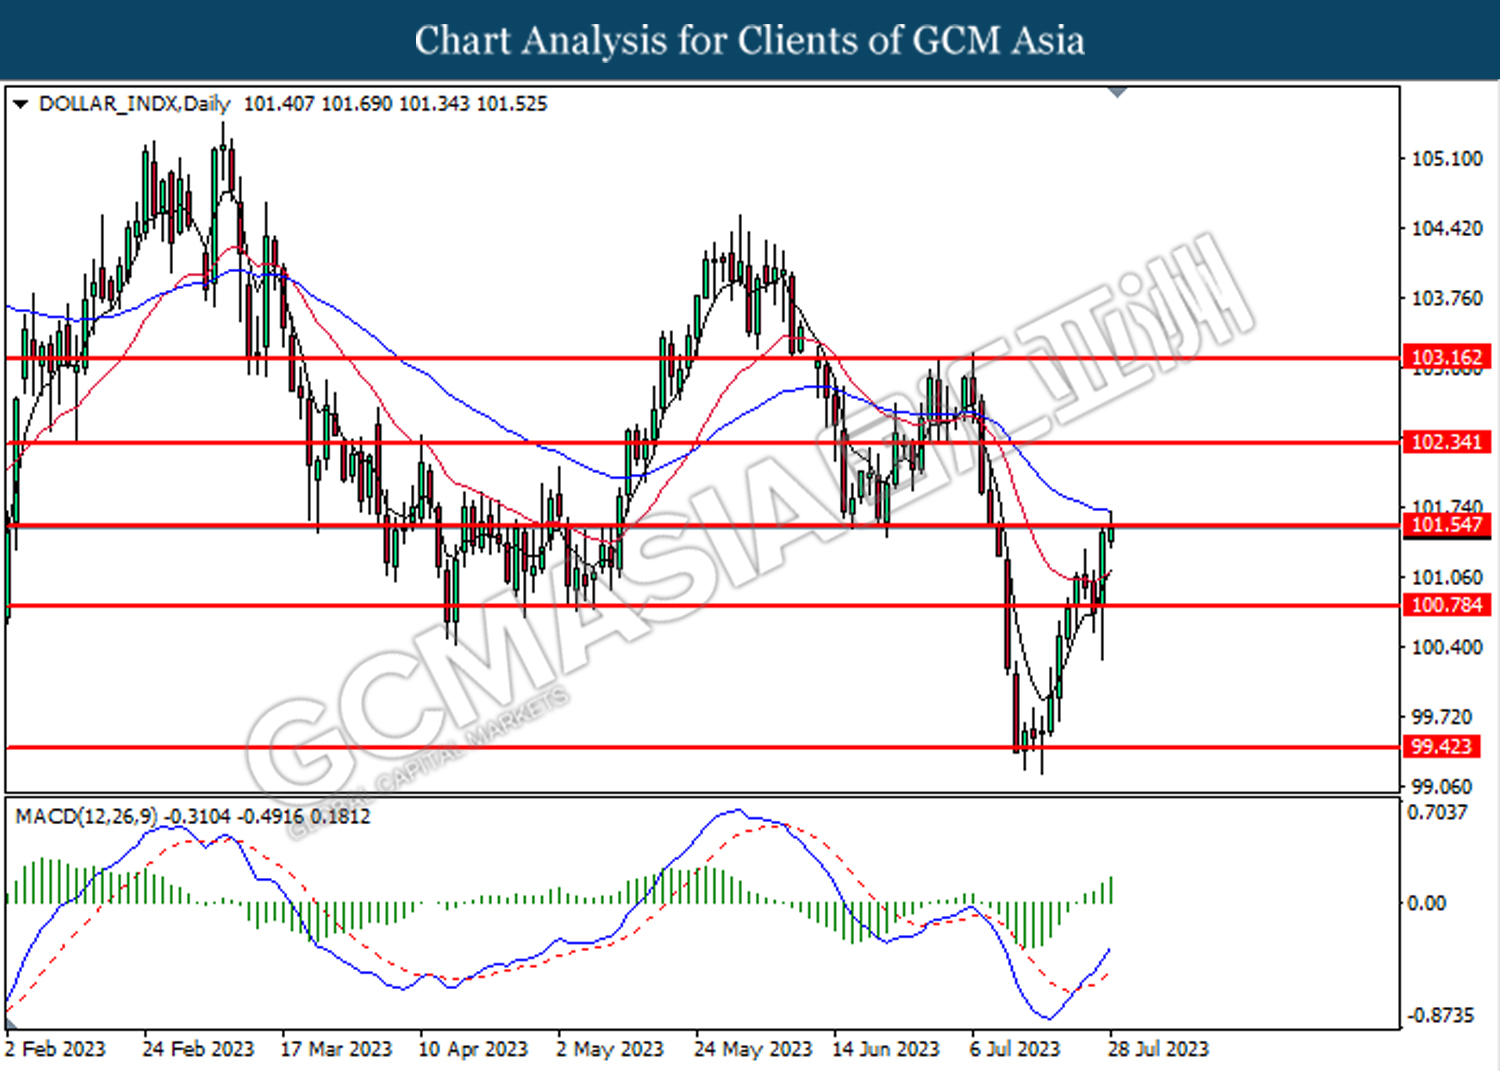Click the 99.423 red price label
The height and width of the screenshot is (1071, 1500).
click(x=1442, y=747)
